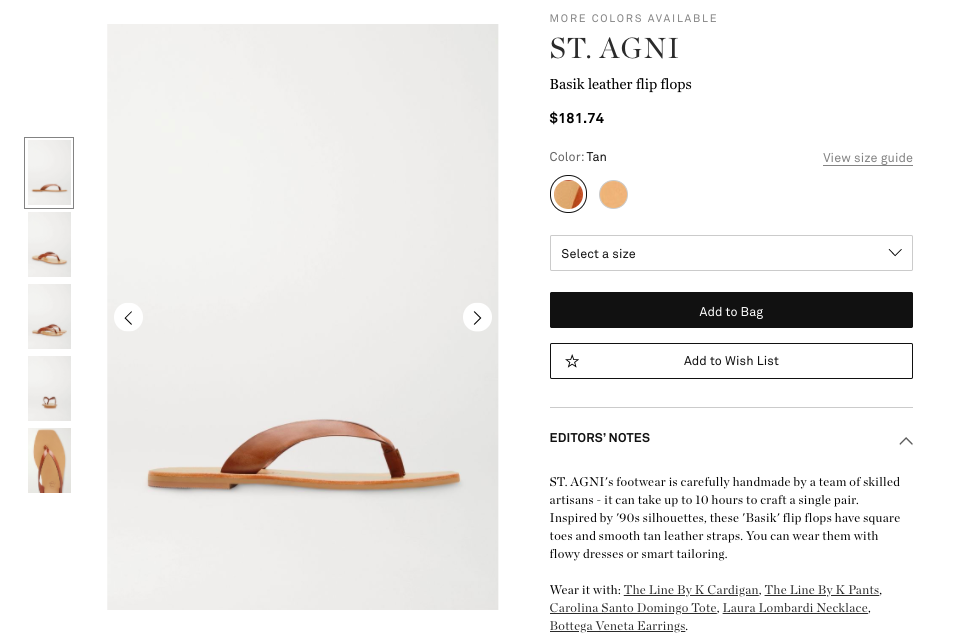The image size is (955, 637).
Task: Add item to Wish List
Action: [x=731, y=361]
